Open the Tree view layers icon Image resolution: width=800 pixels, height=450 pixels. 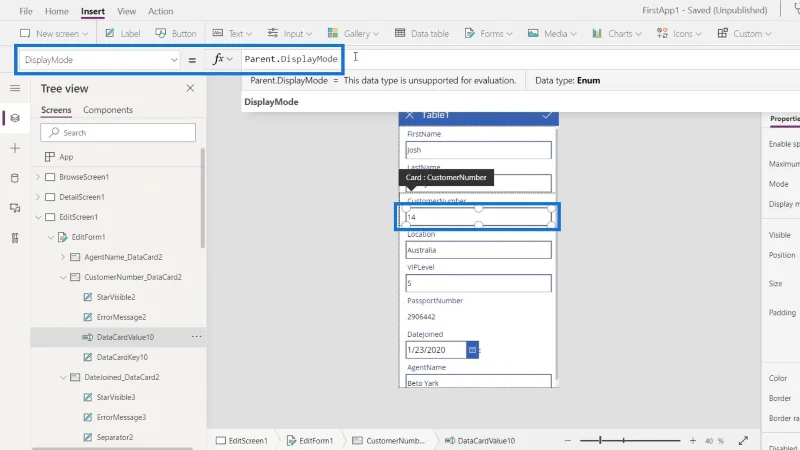(x=15, y=118)
